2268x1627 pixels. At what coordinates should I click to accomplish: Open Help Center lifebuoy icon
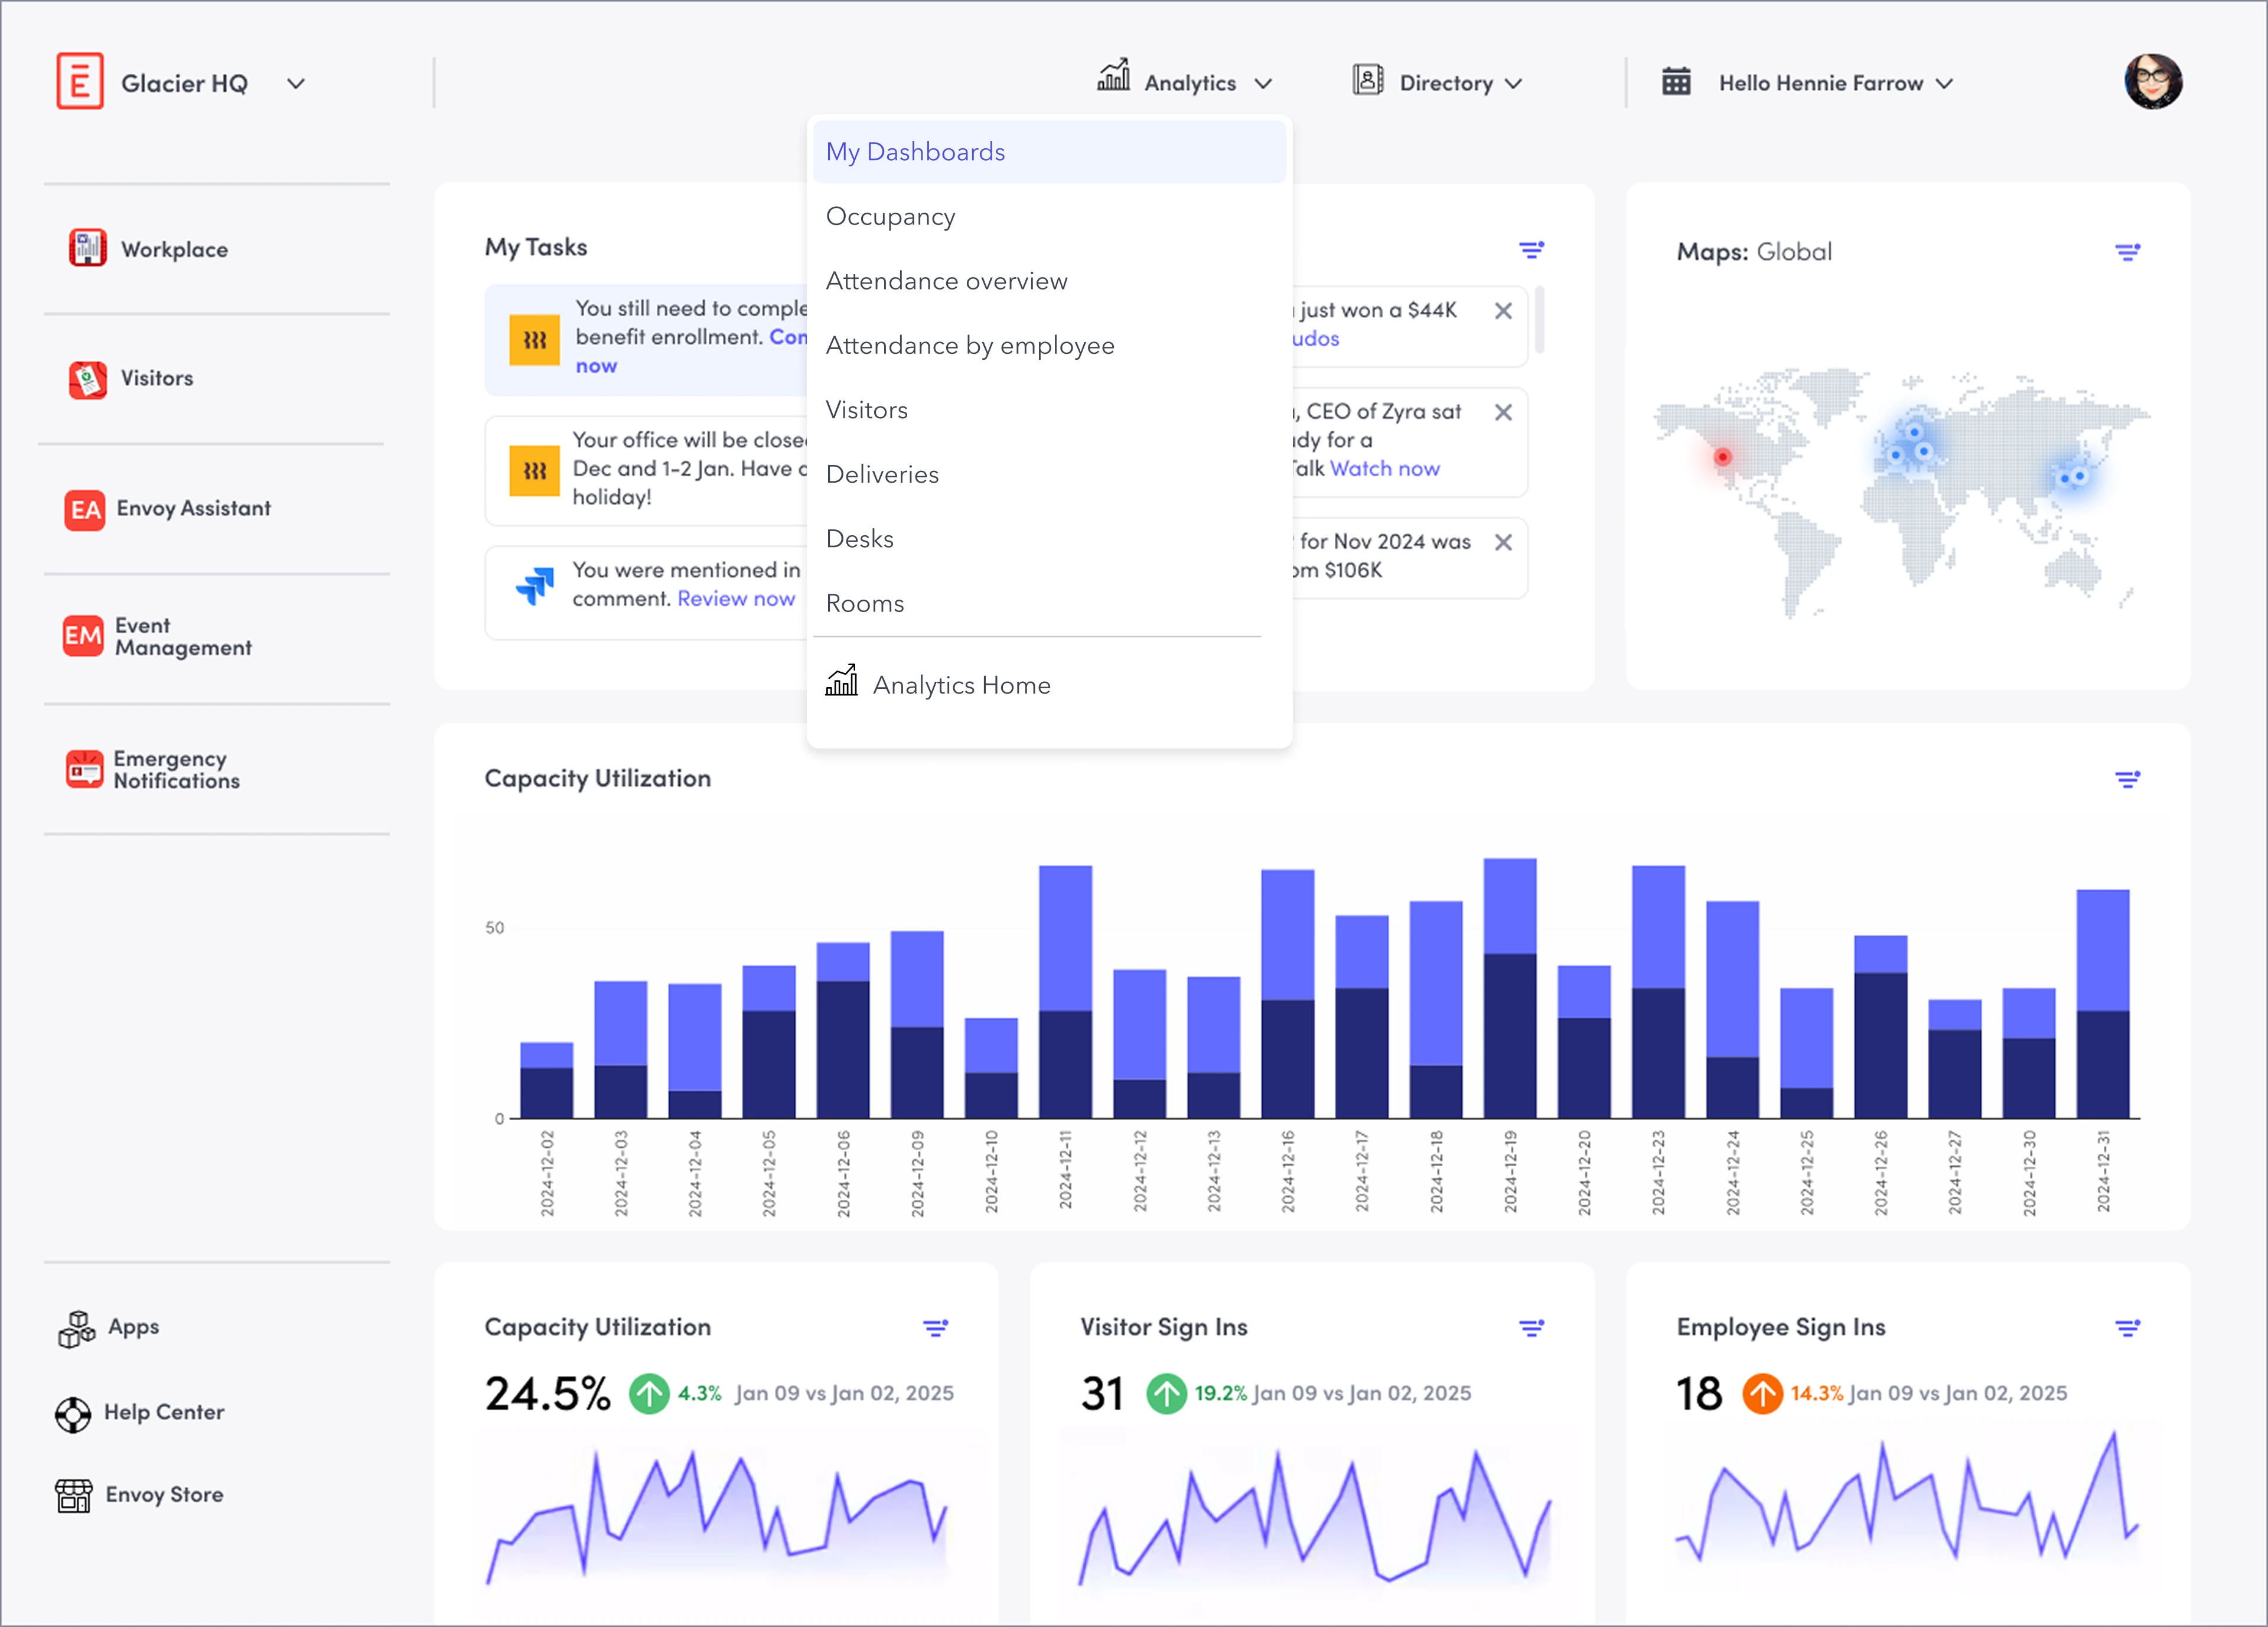click(73, 1414)
